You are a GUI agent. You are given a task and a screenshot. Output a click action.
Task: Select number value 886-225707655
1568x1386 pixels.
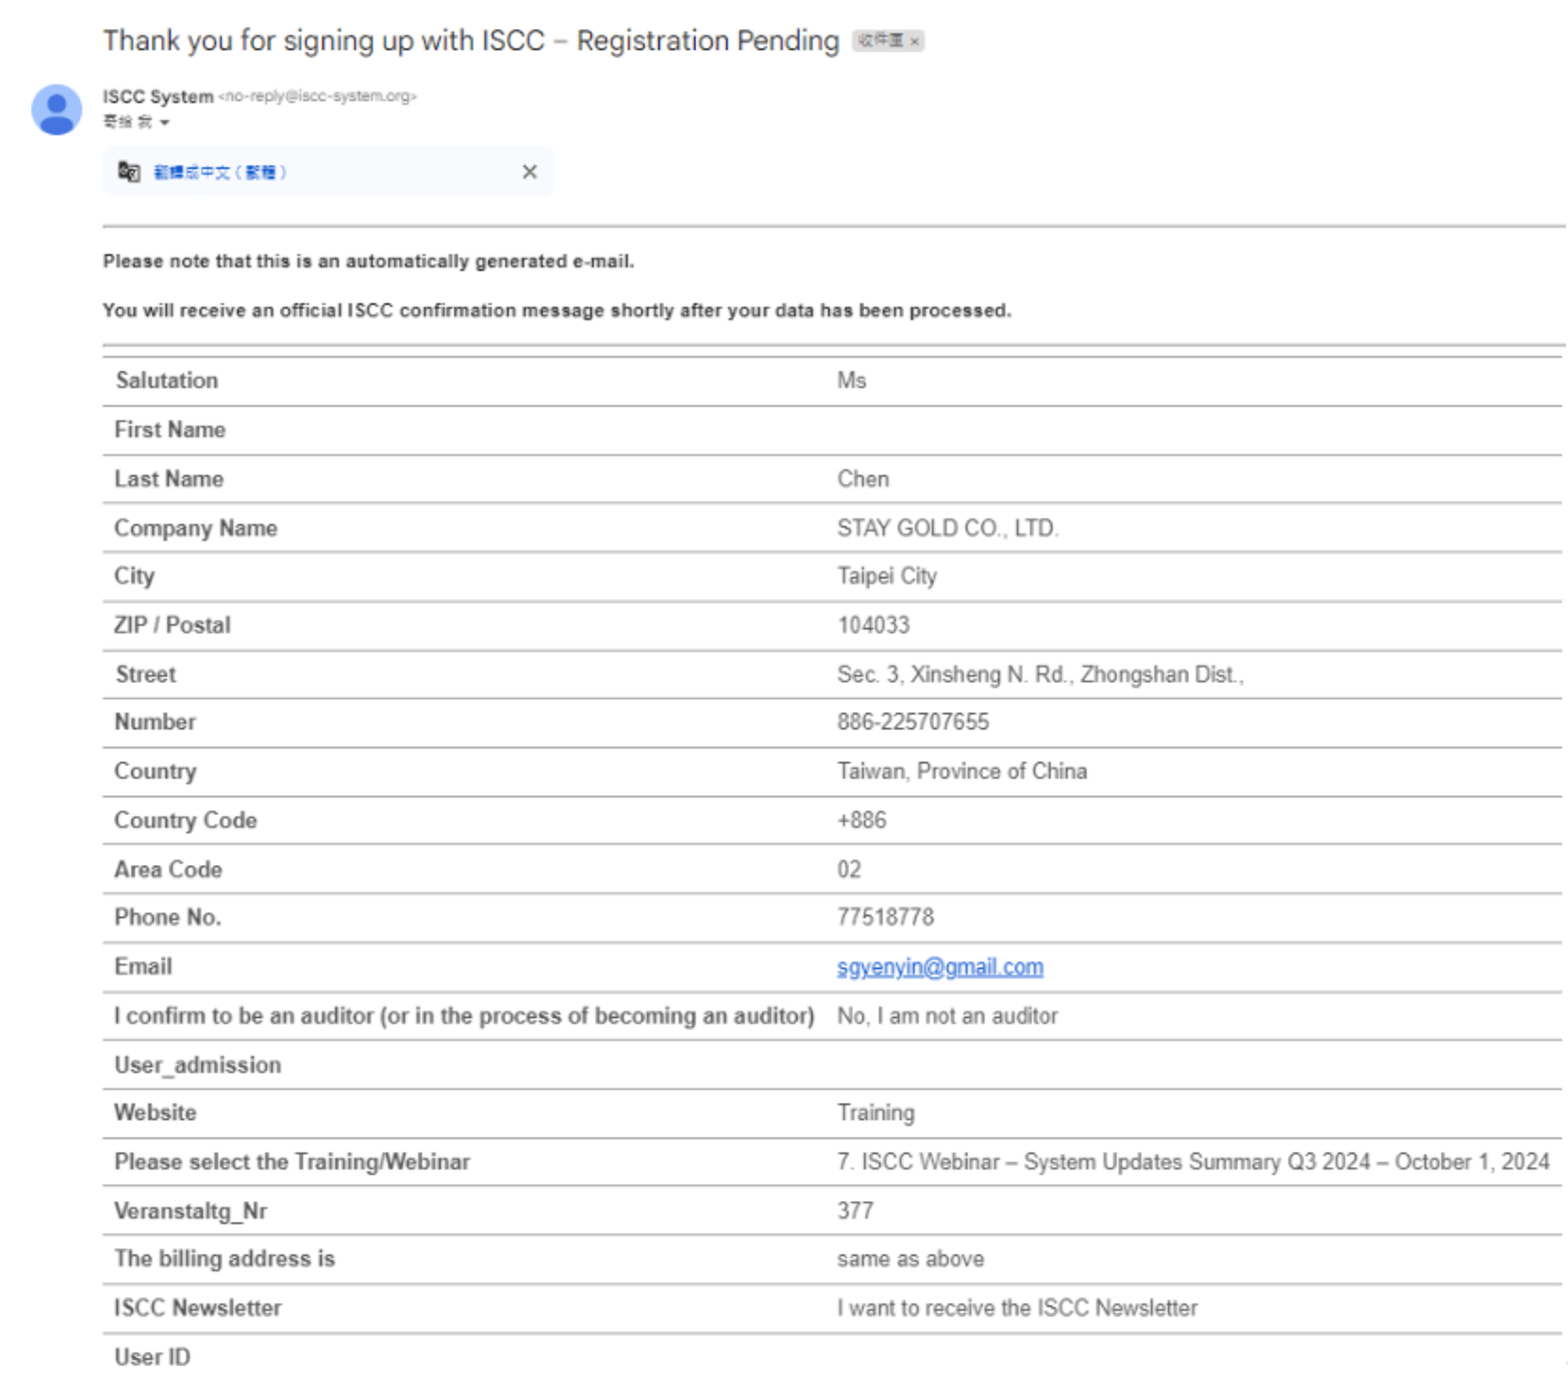(x=913, y=722)
